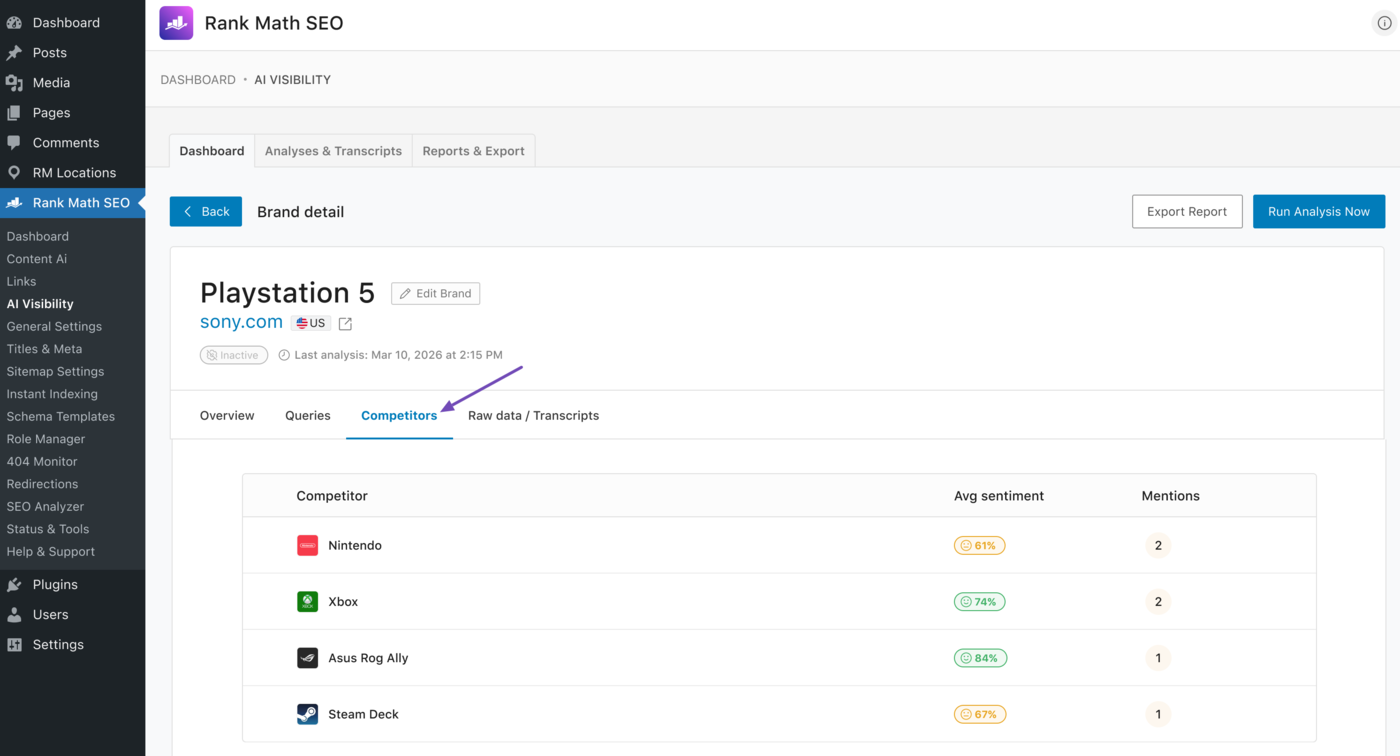
Task: Select the top Dashboard tab
Action: click(x=212, y=151)
